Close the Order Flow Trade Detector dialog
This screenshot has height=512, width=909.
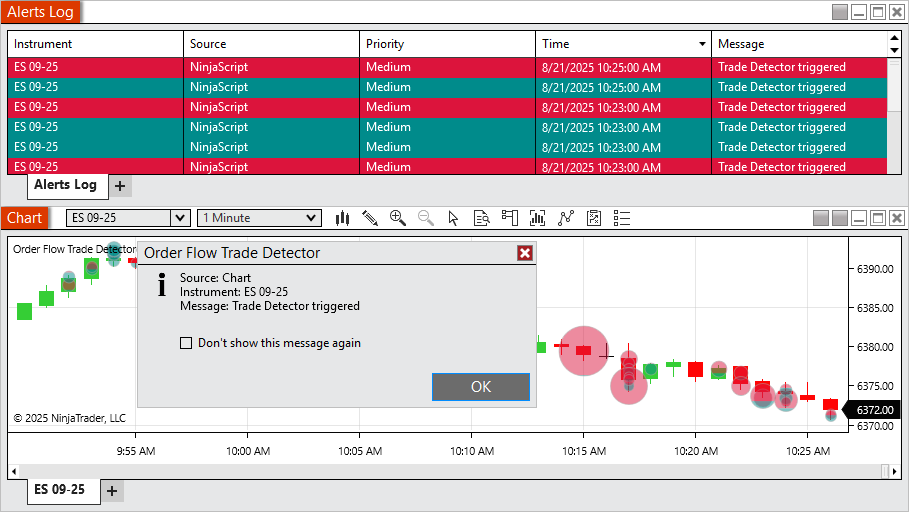point(524,253)
